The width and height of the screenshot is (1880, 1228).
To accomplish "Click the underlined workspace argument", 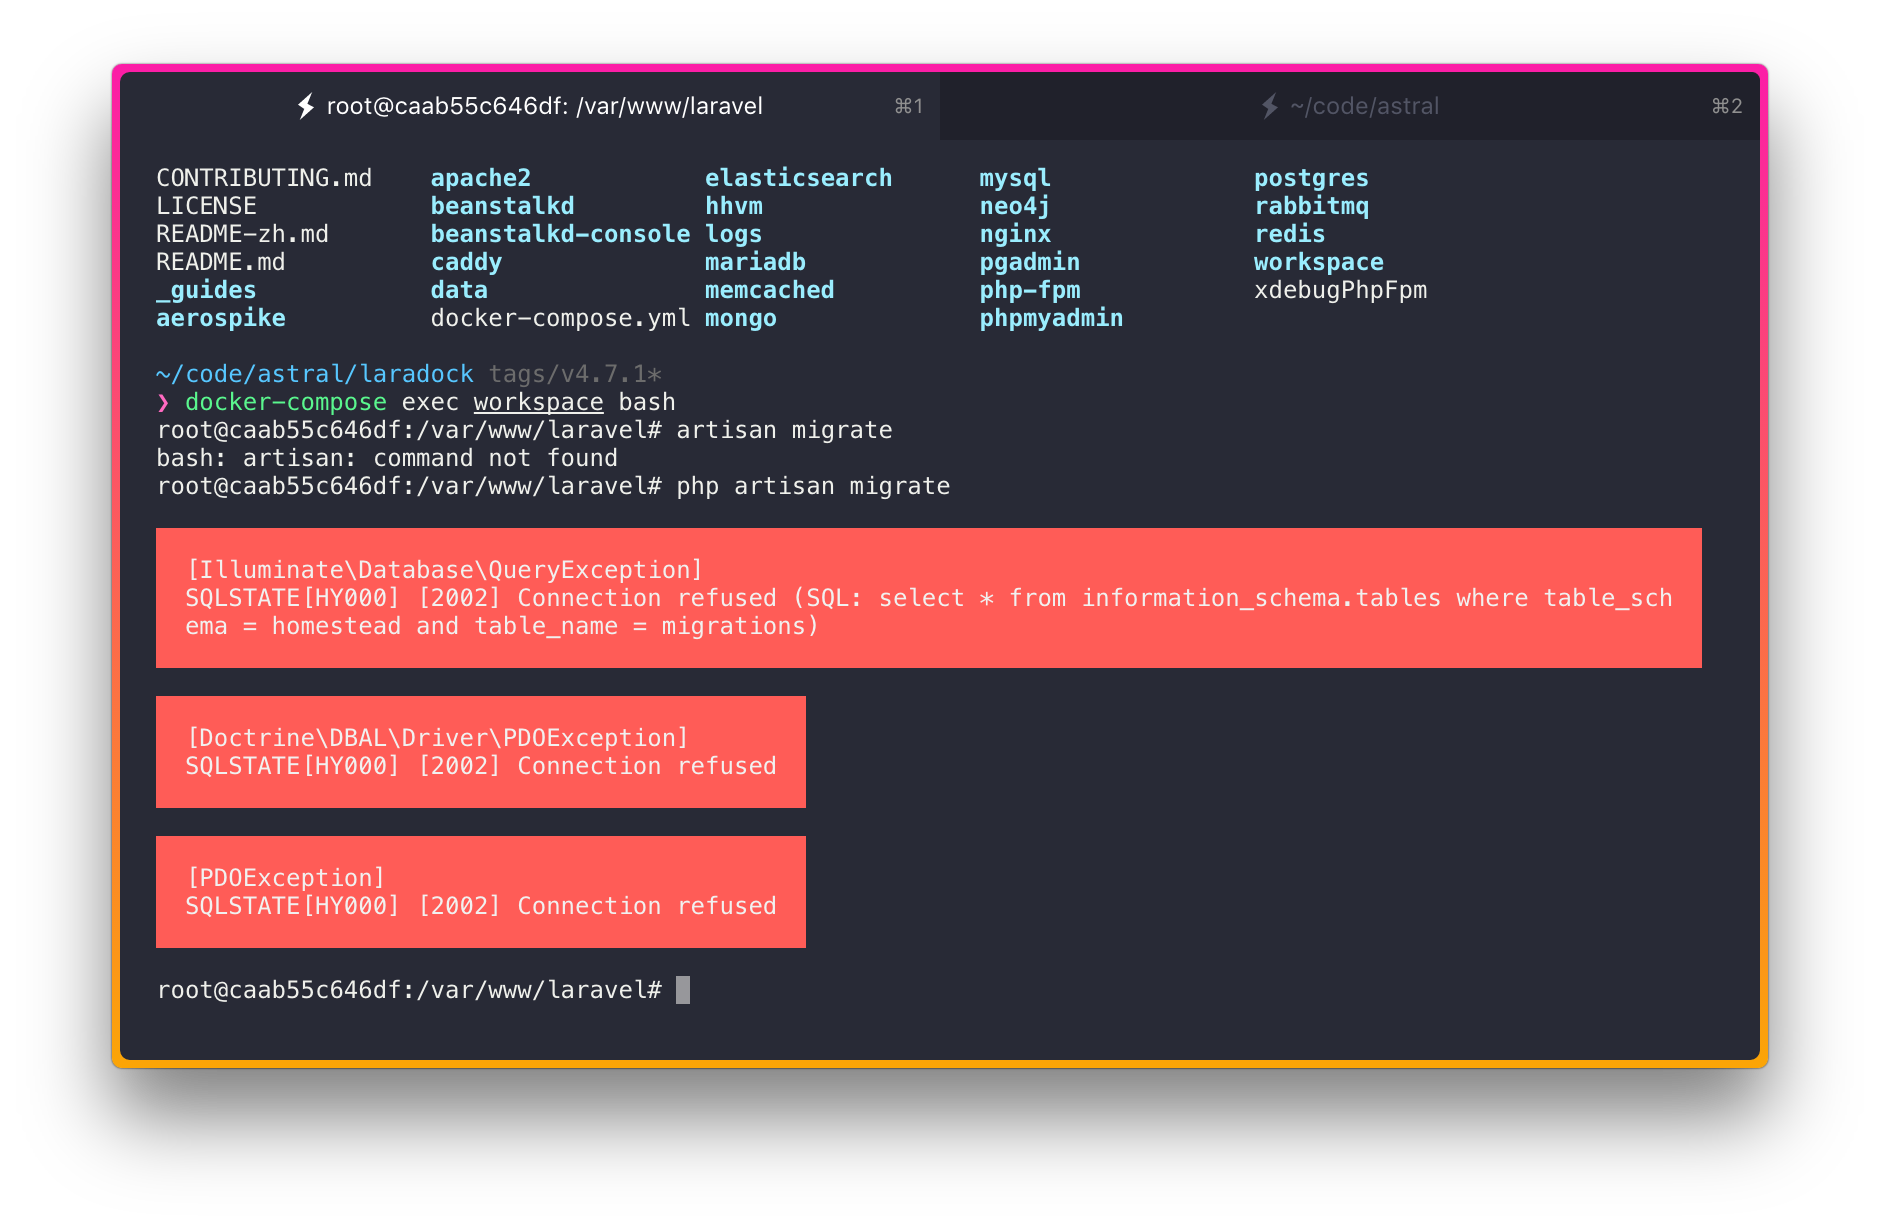I will 538,402.
